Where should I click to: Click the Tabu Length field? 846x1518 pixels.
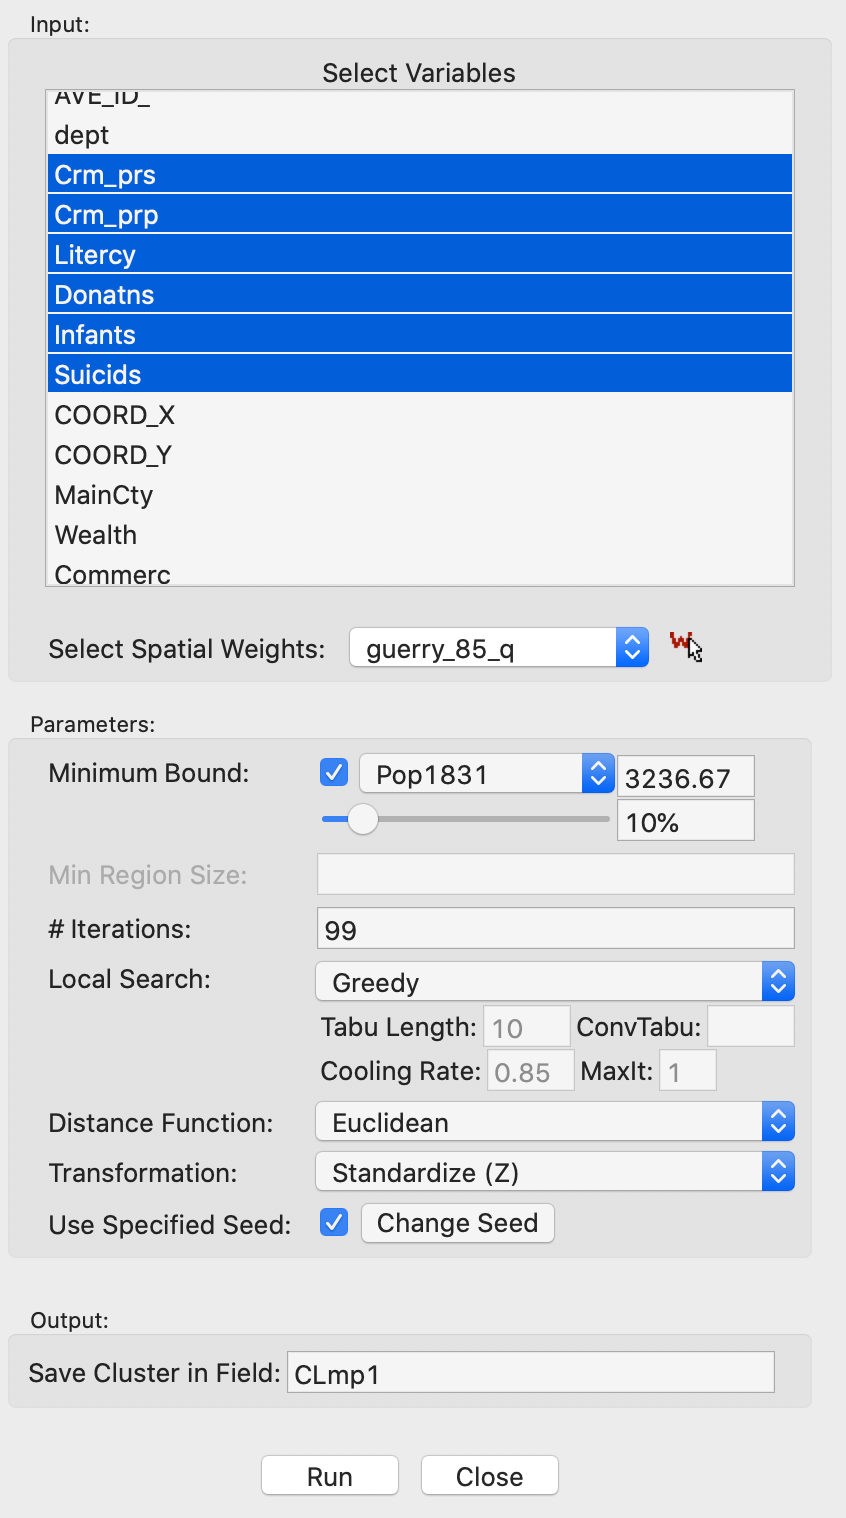tap(527, 1027)
